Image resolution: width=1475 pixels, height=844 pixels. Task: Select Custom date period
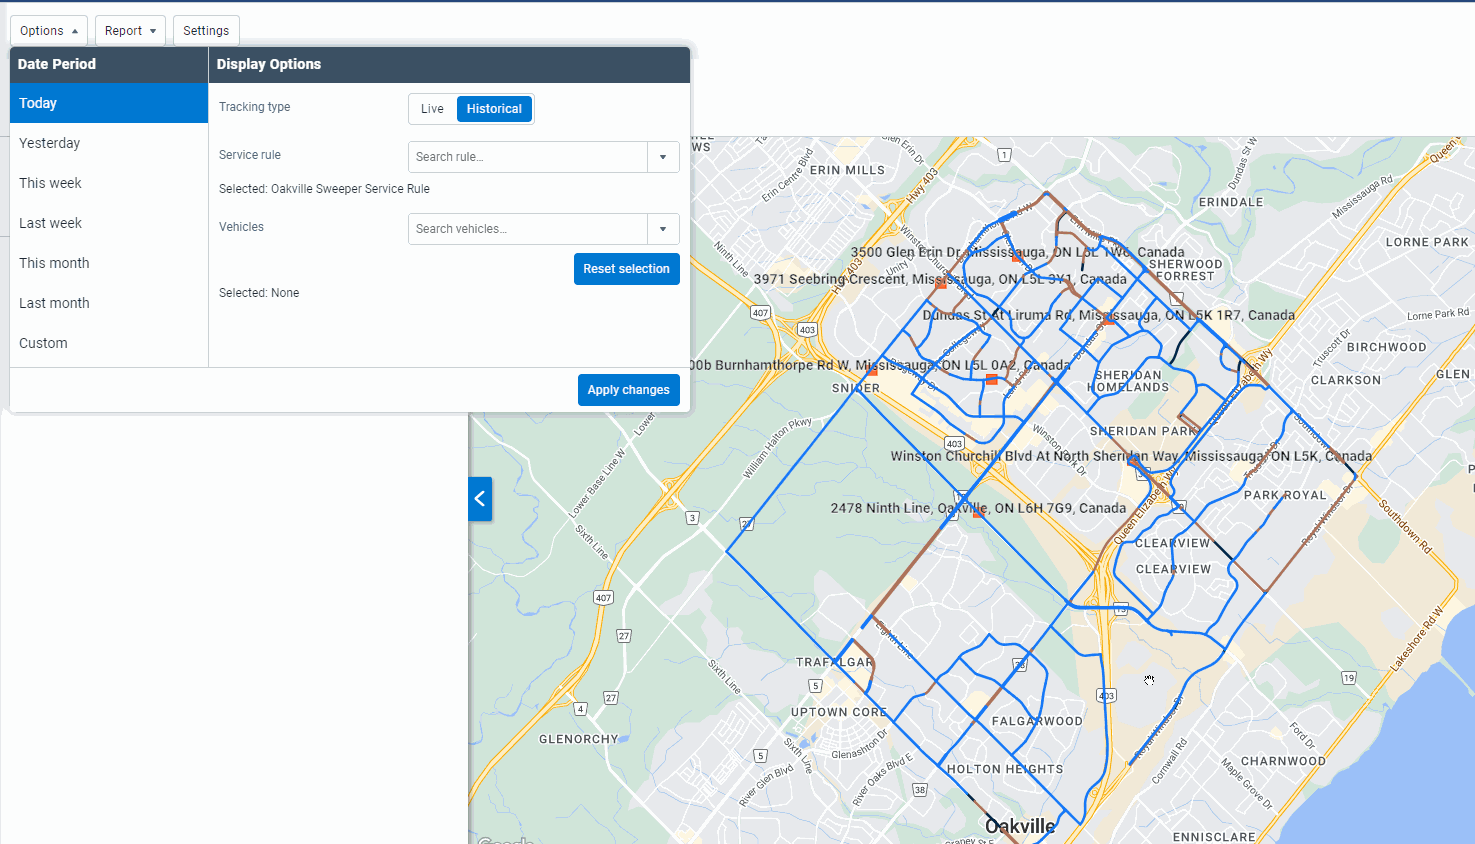pyautogui.click(x=43, y=343)
